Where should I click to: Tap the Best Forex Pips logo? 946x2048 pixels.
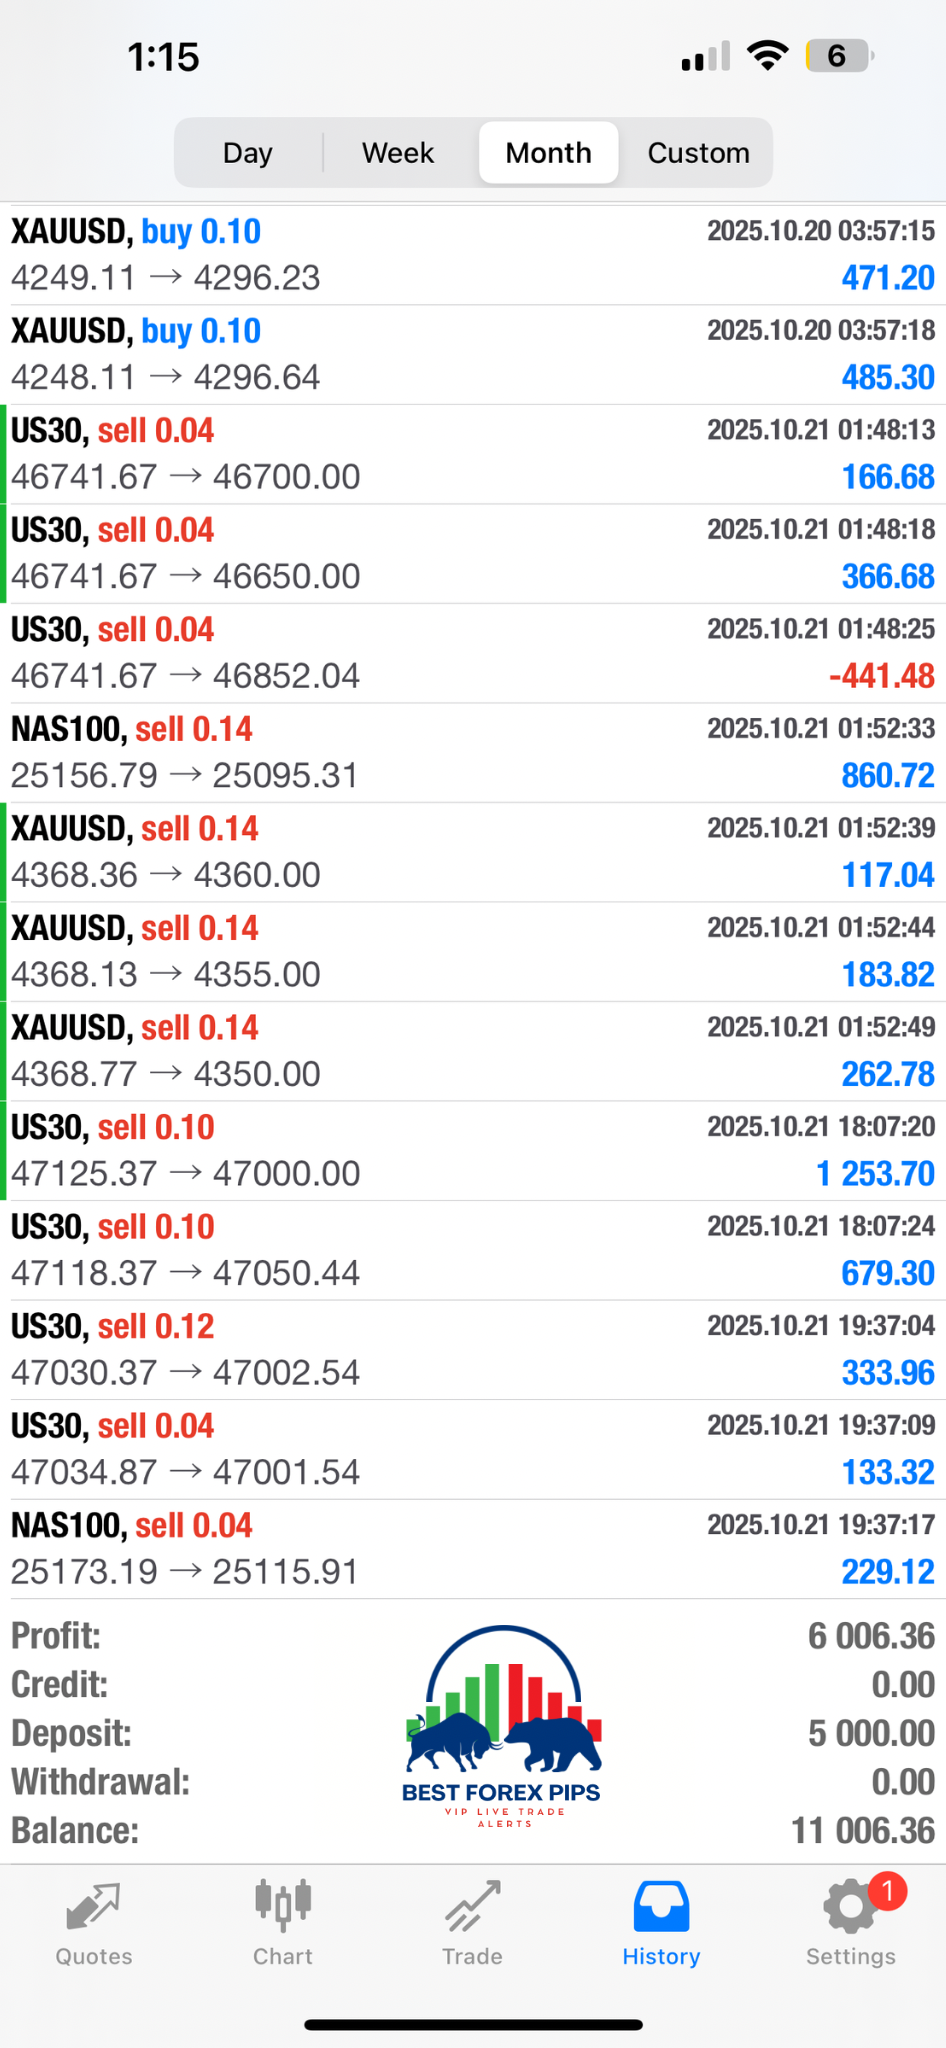pos(502,1728)
